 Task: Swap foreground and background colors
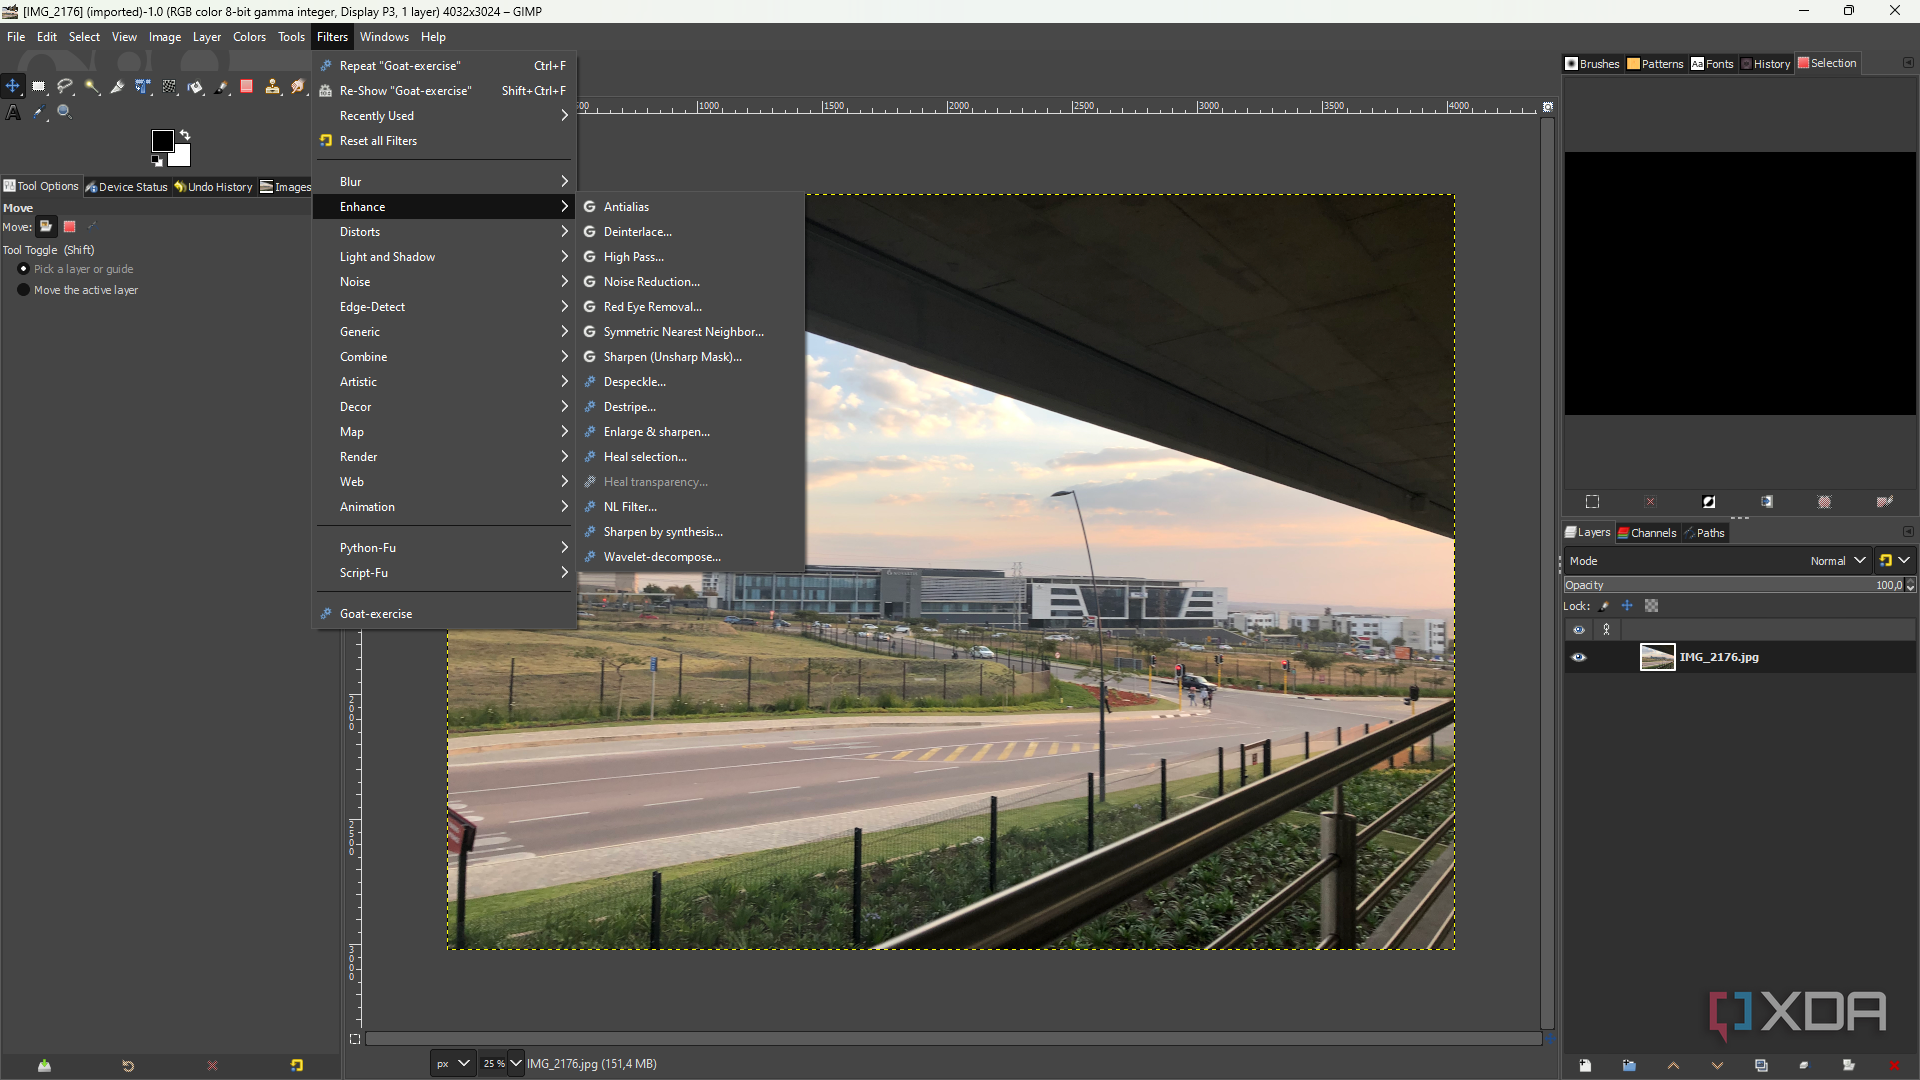[x=184, y=134]
